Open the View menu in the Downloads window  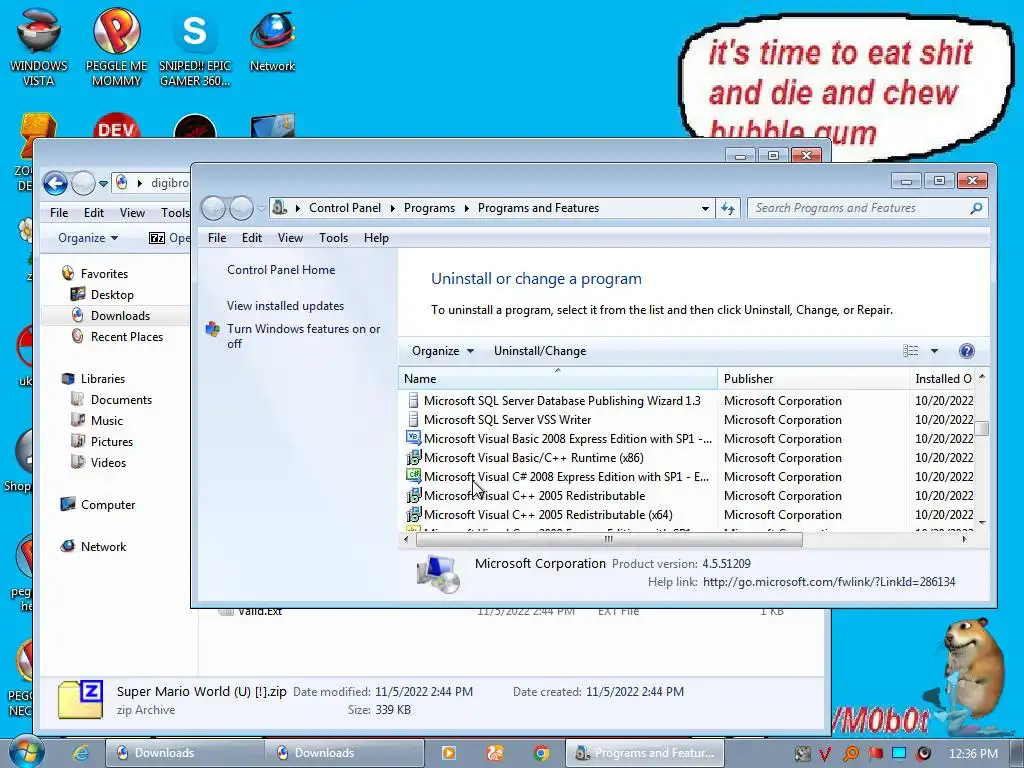pyautogui.click(x=132, y=213)
